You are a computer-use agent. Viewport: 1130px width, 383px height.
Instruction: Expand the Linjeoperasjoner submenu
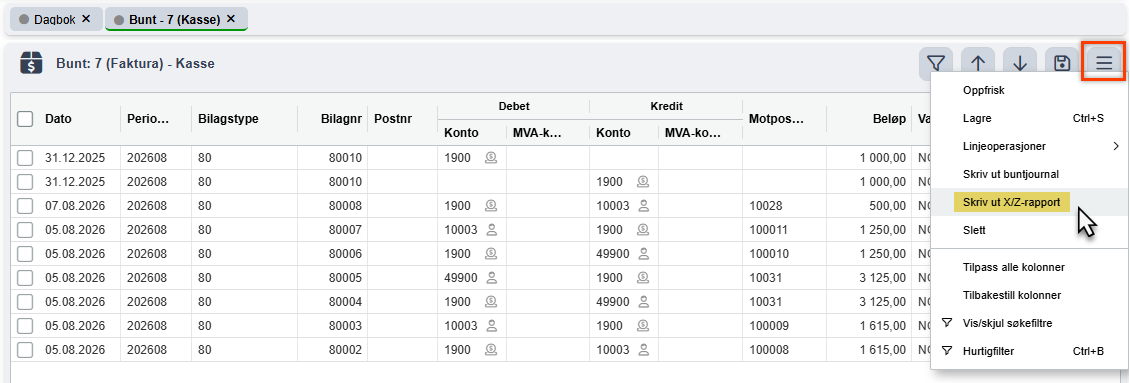1029,146
